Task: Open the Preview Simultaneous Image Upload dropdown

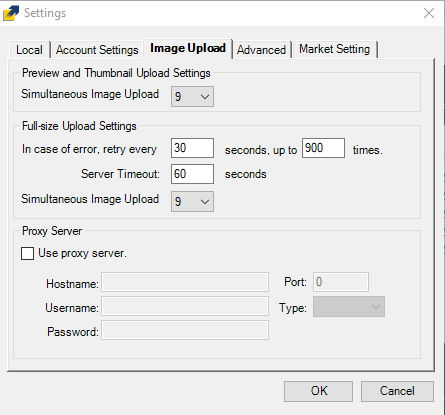Action: (192, 97)
